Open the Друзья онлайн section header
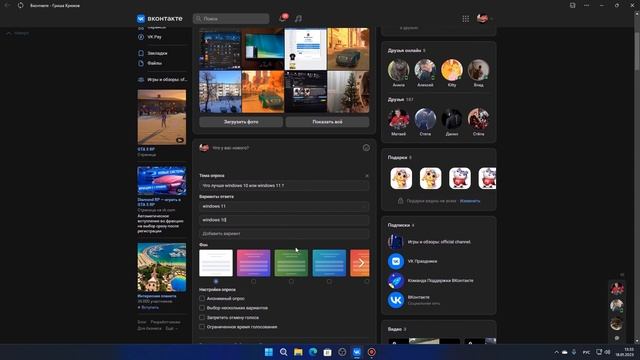The image size is (640, 360). (x=404, y=51)
